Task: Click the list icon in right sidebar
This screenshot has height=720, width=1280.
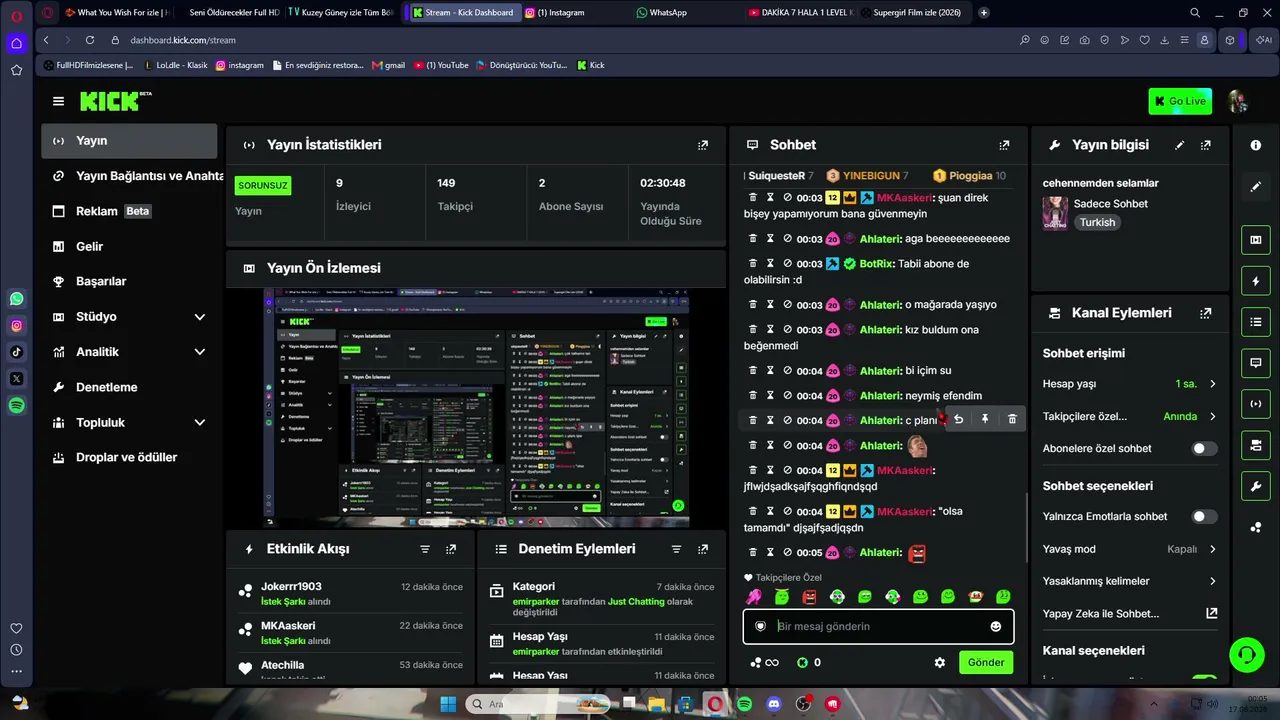Action: [1256, 322]
